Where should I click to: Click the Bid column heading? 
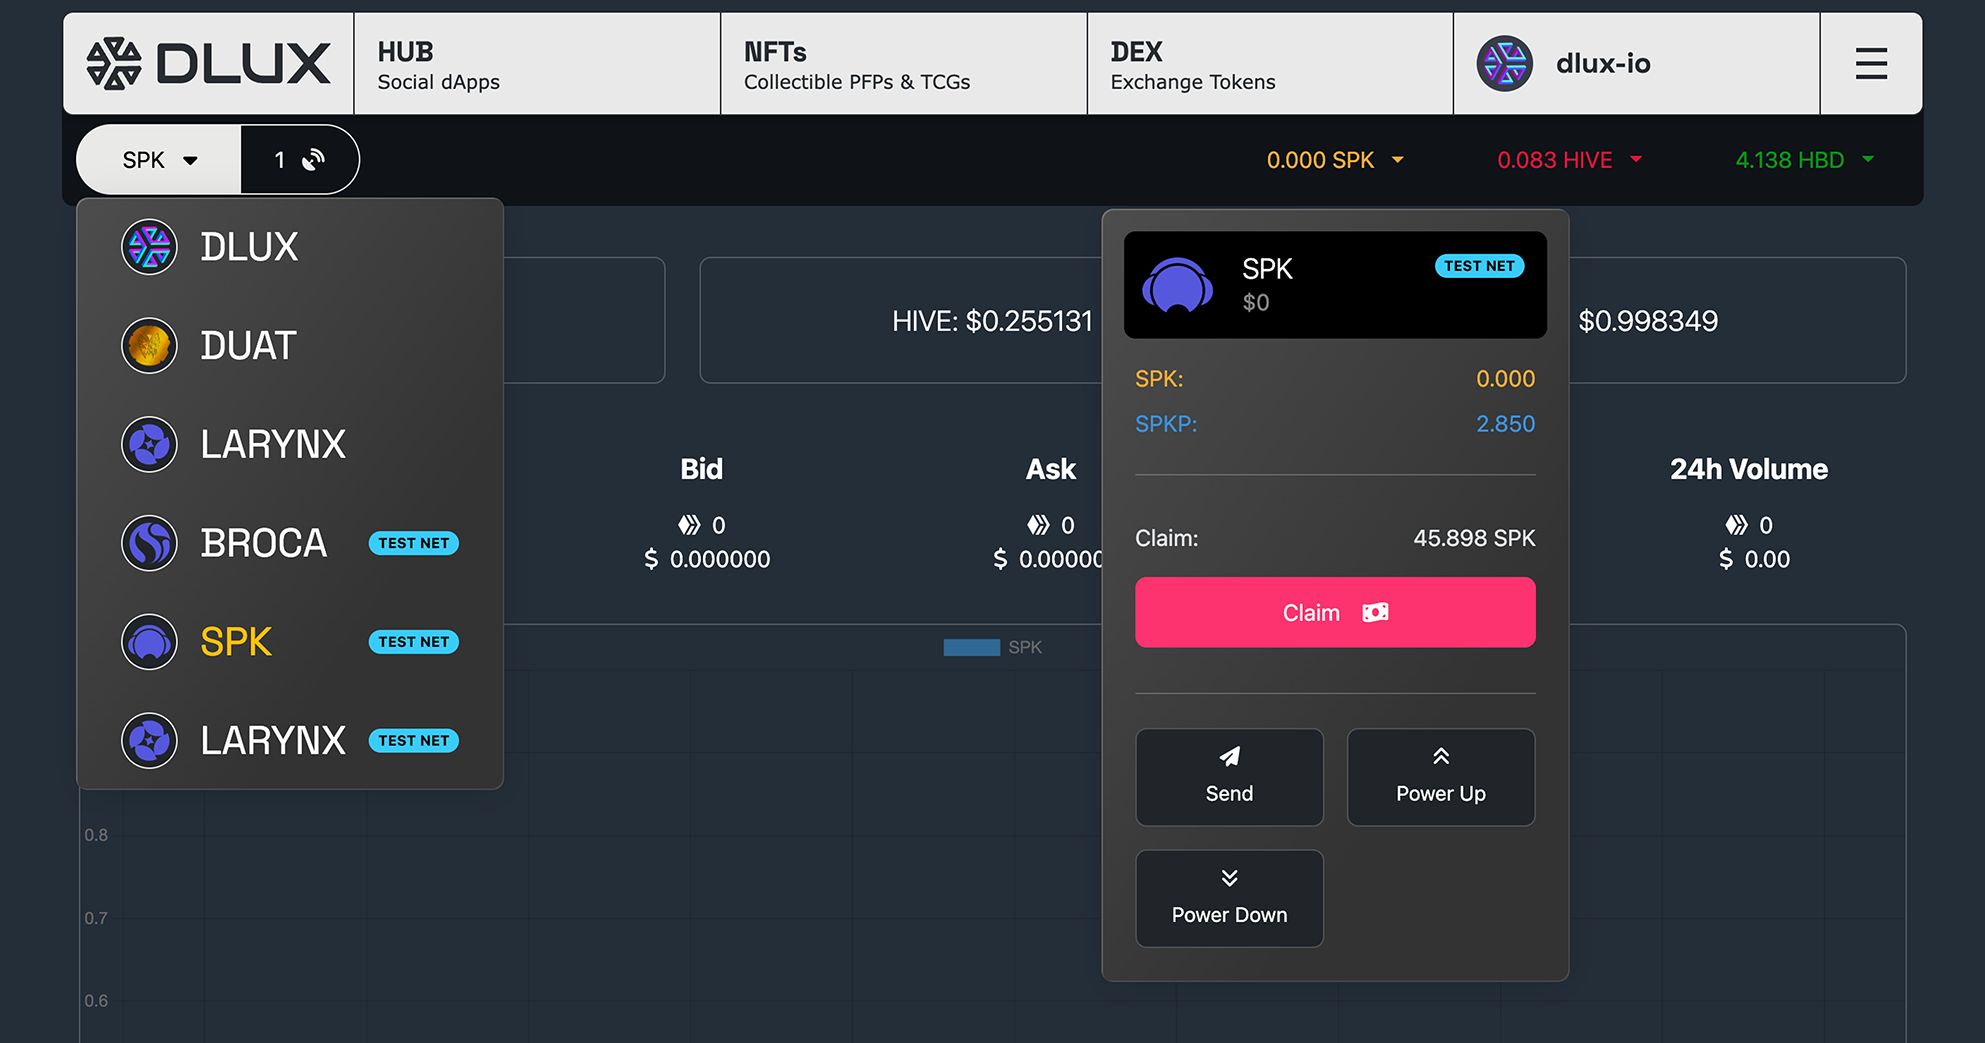click(x=701, y=469)
